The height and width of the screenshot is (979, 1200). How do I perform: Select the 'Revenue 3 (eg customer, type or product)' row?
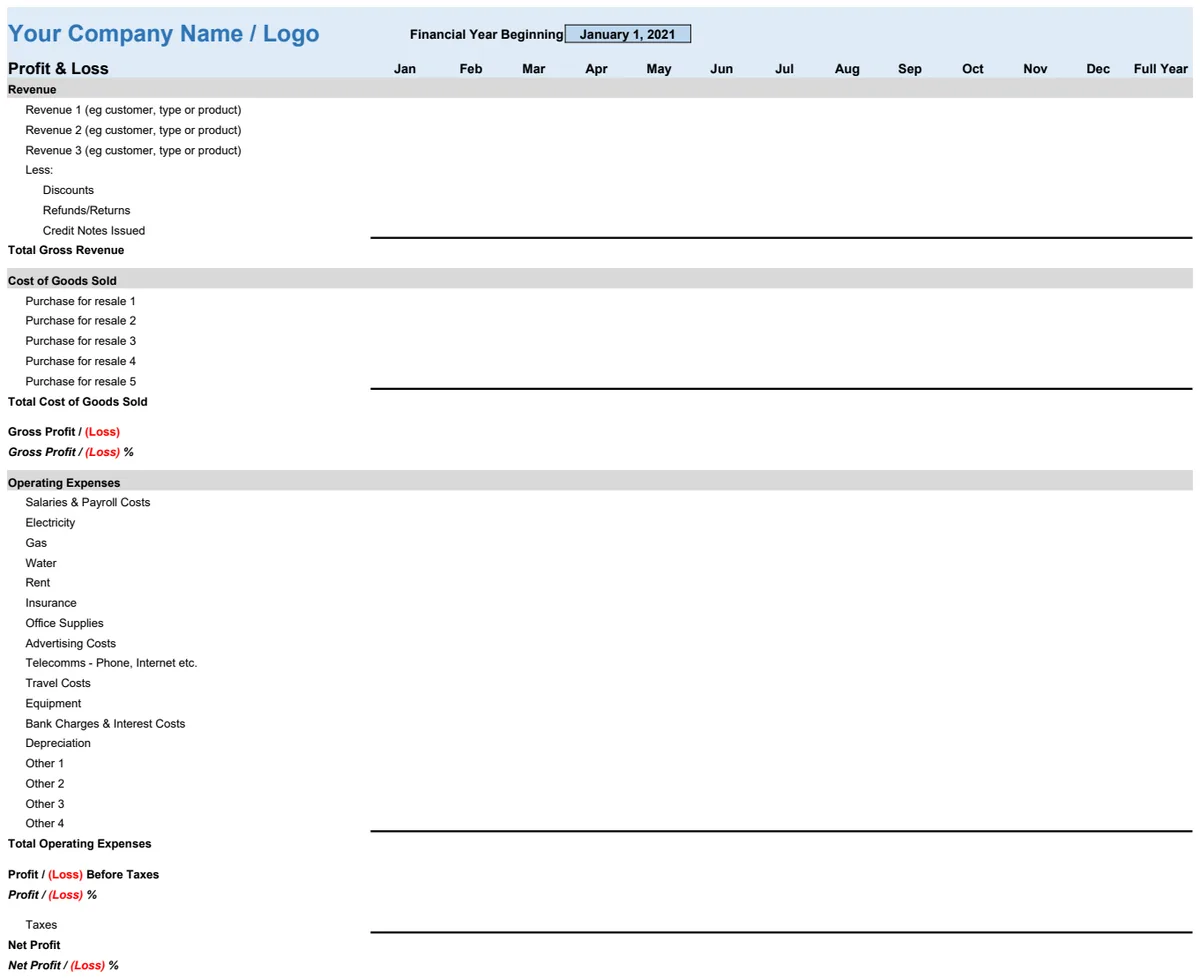click(133, 150)
